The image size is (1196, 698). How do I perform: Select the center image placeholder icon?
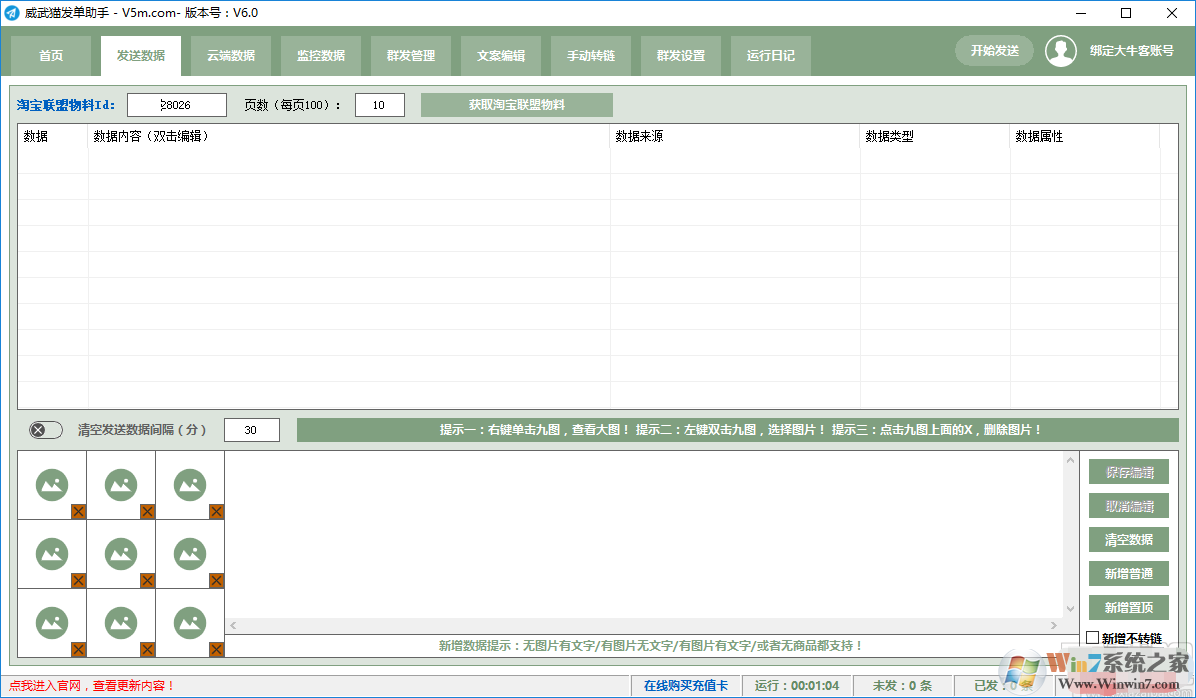pyautogui.click(x=121, y=553)
